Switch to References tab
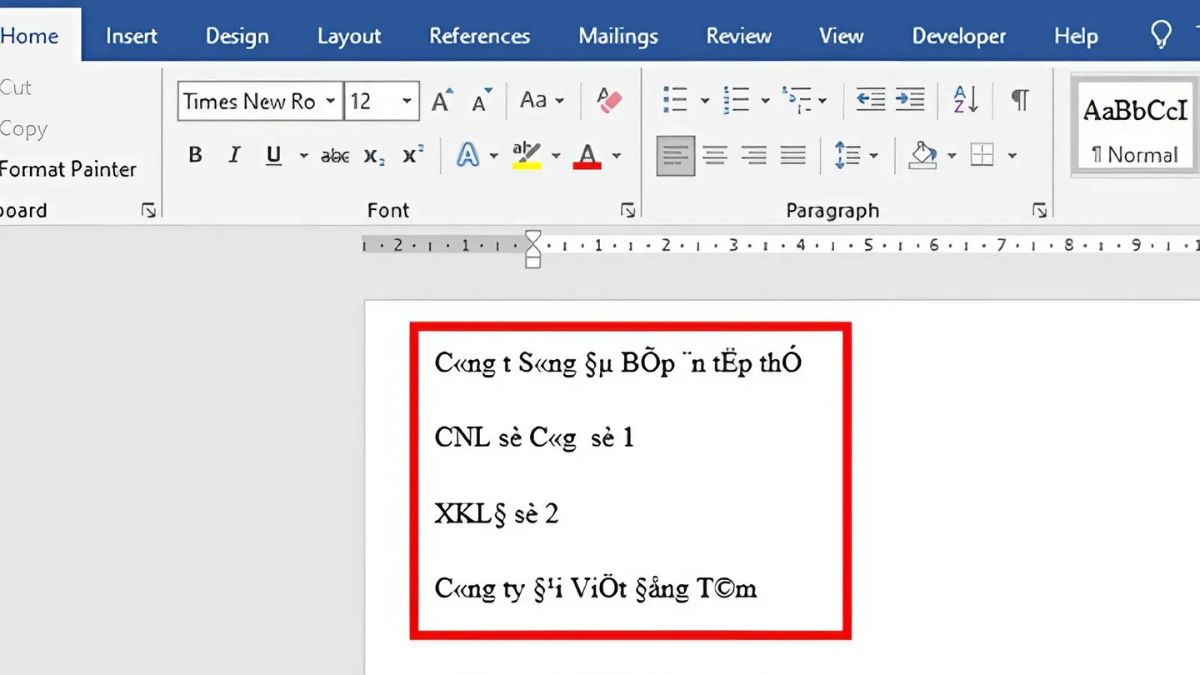Screen dimensions: 1200x675 [x=479, y=36]
